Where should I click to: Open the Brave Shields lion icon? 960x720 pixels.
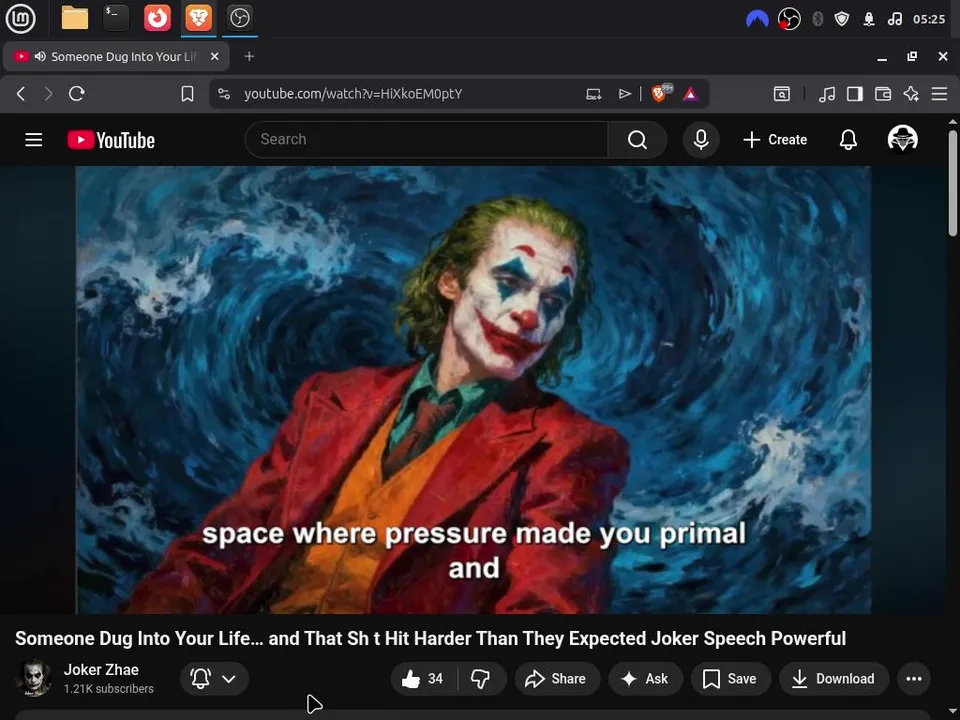click(x=659, y=94)
